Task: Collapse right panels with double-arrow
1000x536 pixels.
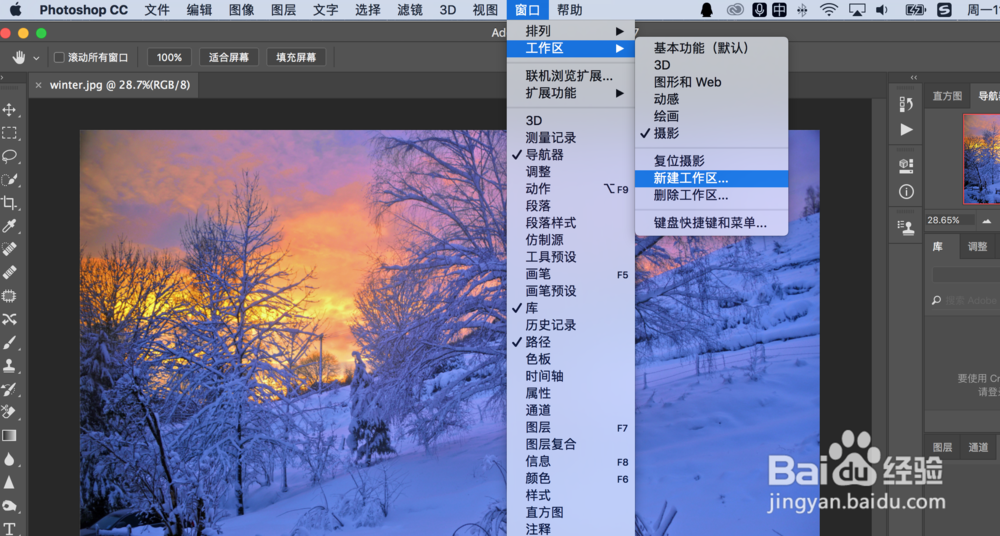Action: point(913,77)
